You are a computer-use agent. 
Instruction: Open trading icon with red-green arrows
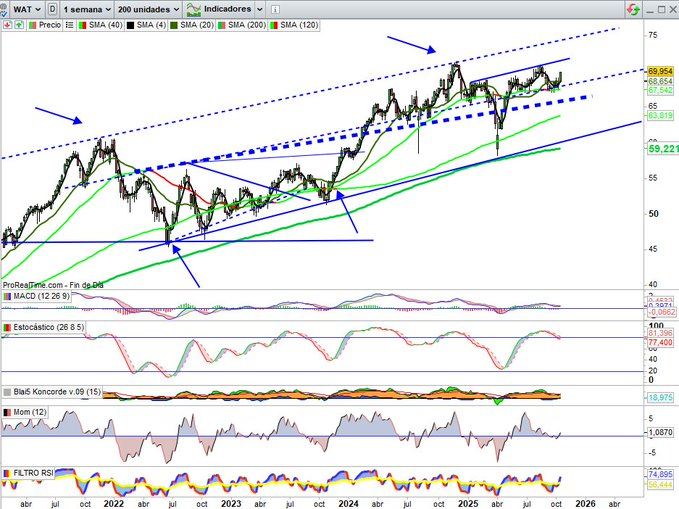pyautogui.click(x=633, y=9)
